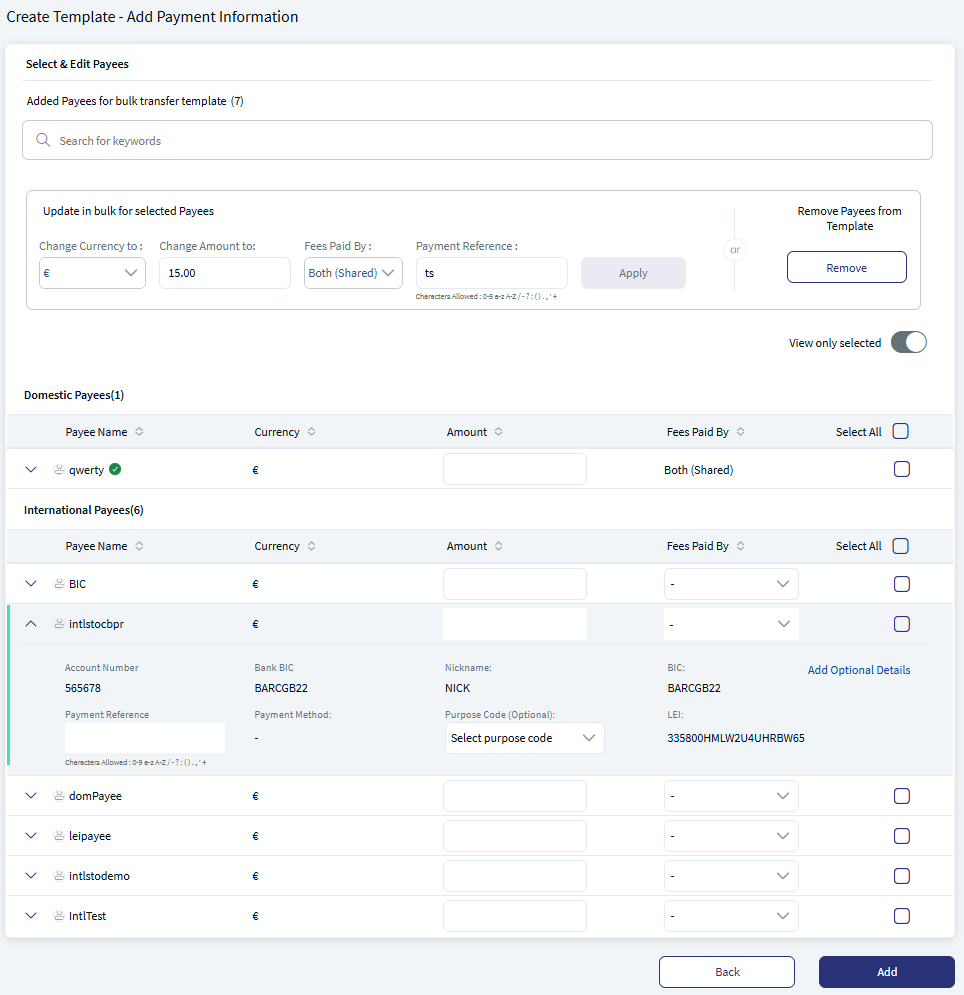
Task: Select the domPayee checkbox
Action: pos(902,796)
